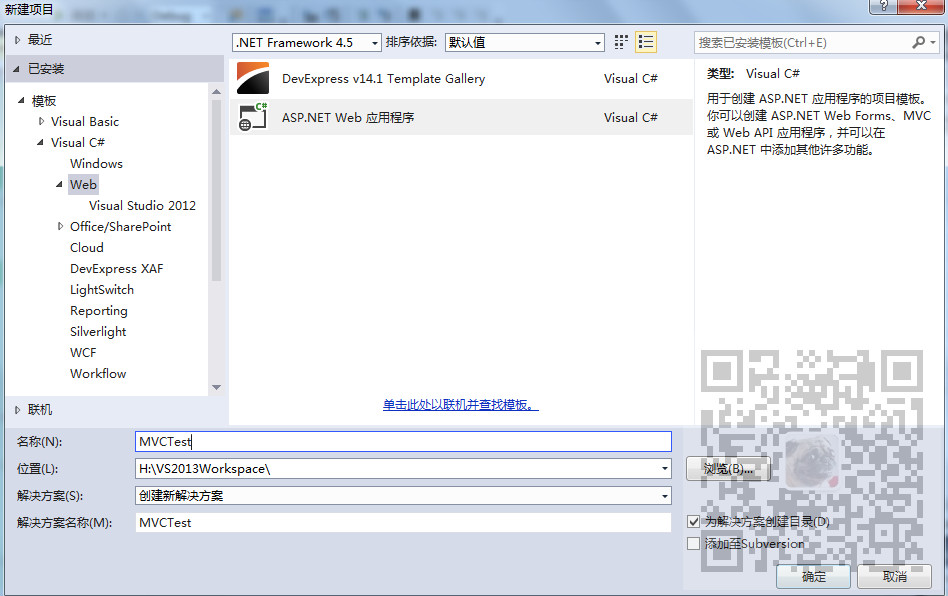Activate the list view toggle for templates

(644, 41)
